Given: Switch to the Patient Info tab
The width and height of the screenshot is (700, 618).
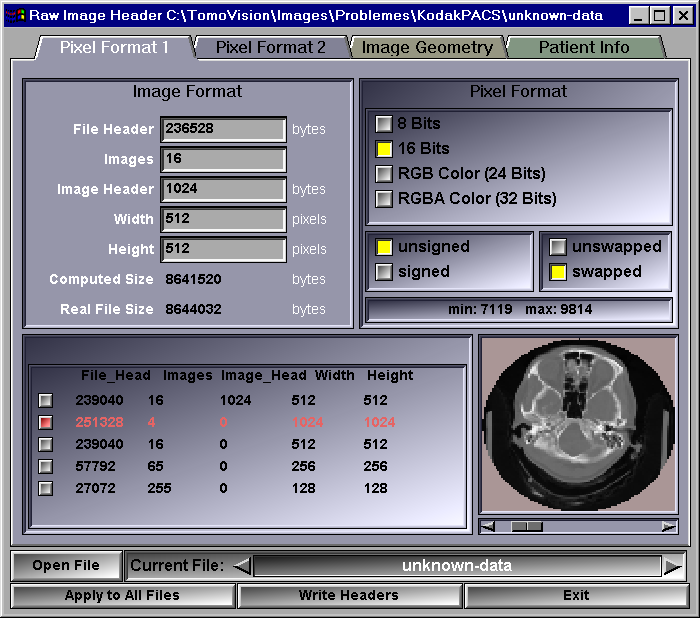Looking at the screenshot, I should 584,47.
